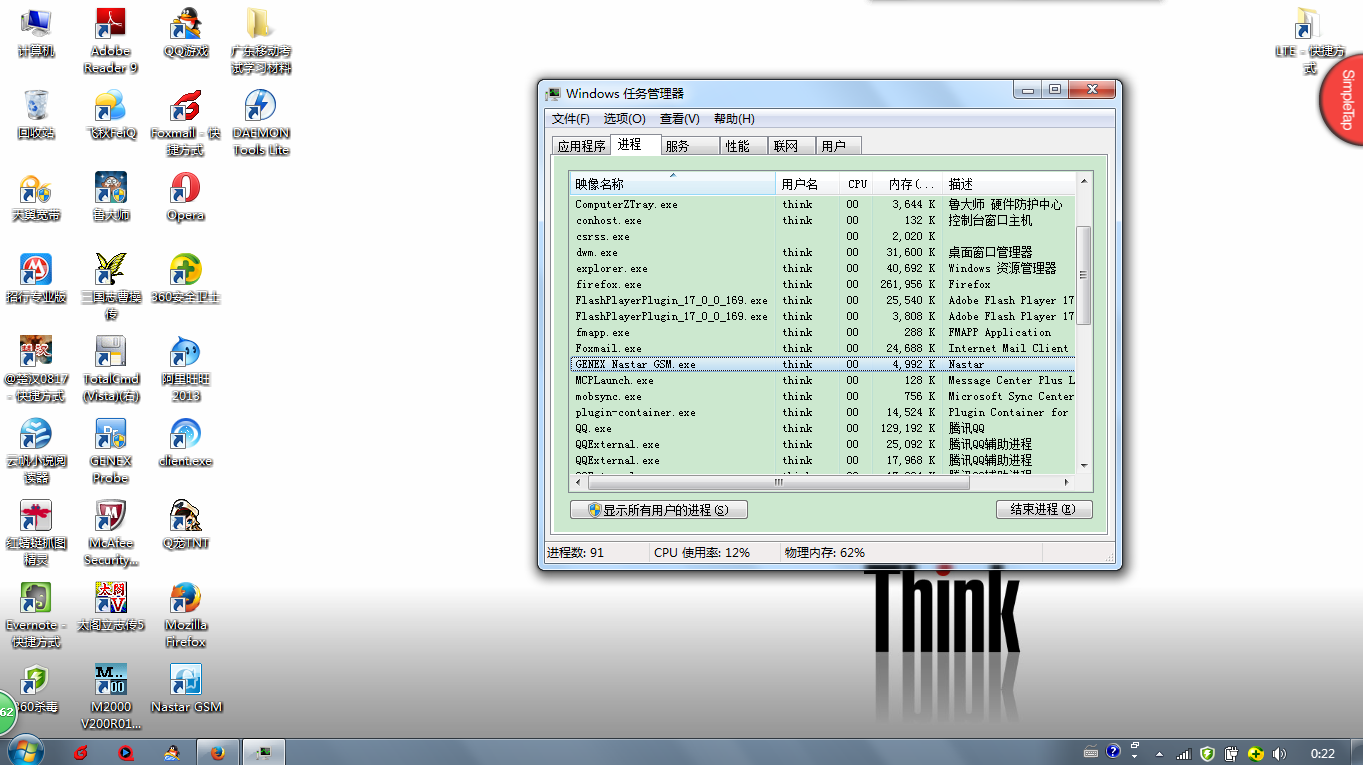This screenshot has width=1363, height=765.
Task: Open Adobe Reader 9 desktop shortcut
Action: (x=111, y=41)
